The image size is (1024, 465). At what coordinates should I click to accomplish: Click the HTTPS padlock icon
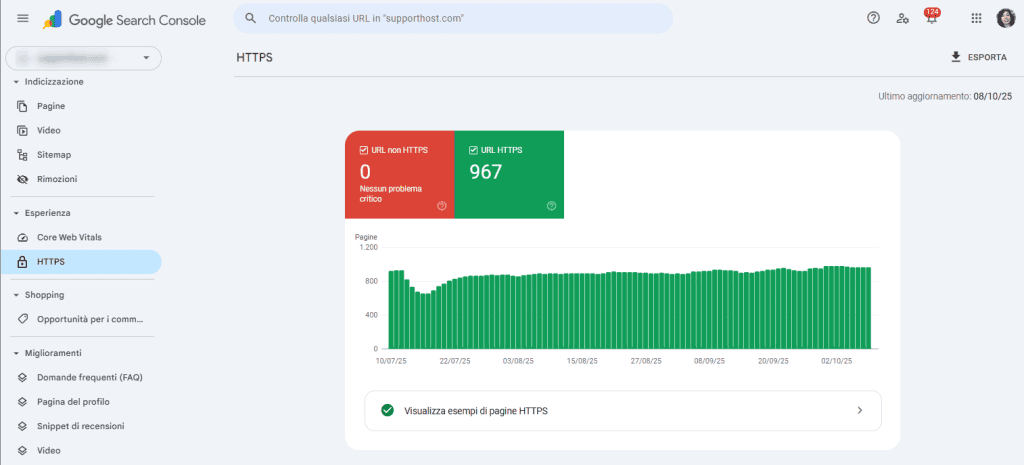tap(23, 262)
